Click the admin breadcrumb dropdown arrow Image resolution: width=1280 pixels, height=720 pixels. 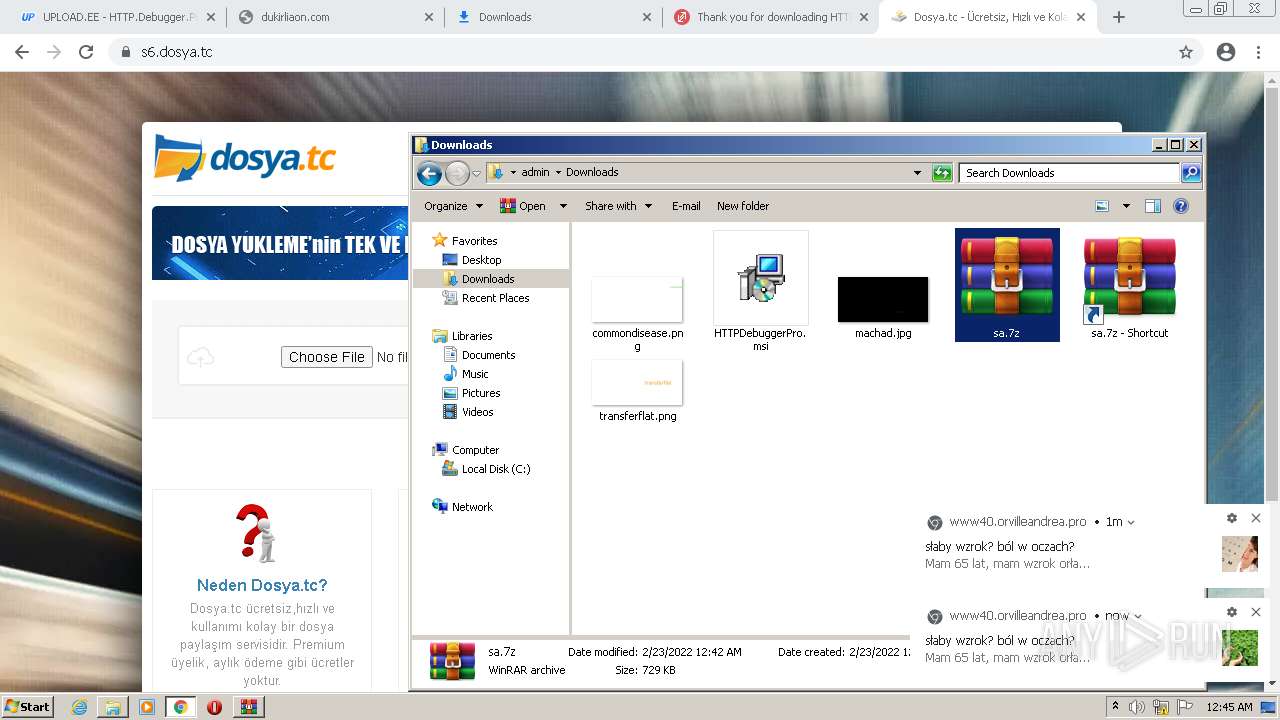[558, 173]
